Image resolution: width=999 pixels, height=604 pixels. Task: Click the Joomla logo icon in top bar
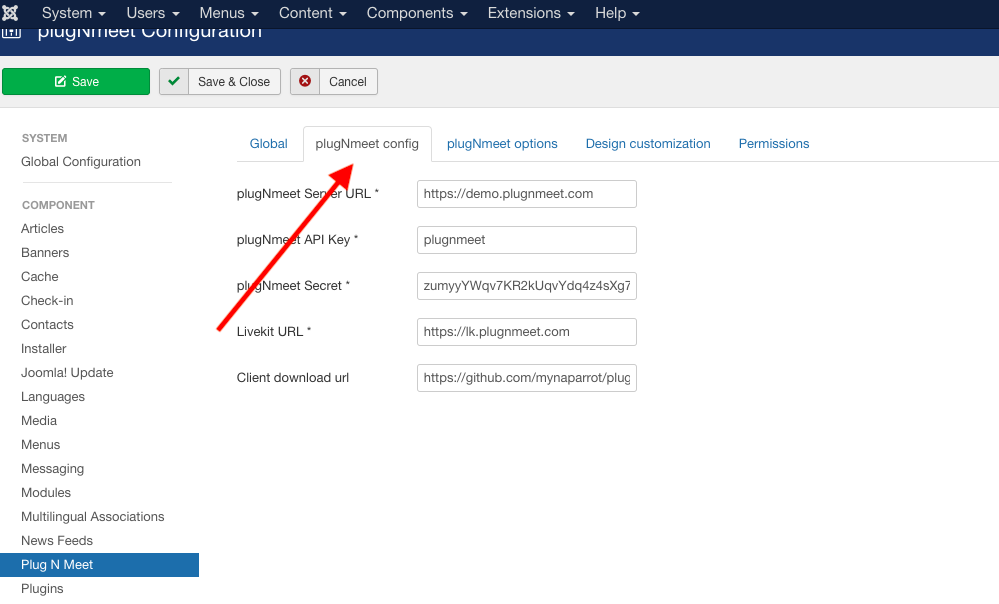click(12, 12)
